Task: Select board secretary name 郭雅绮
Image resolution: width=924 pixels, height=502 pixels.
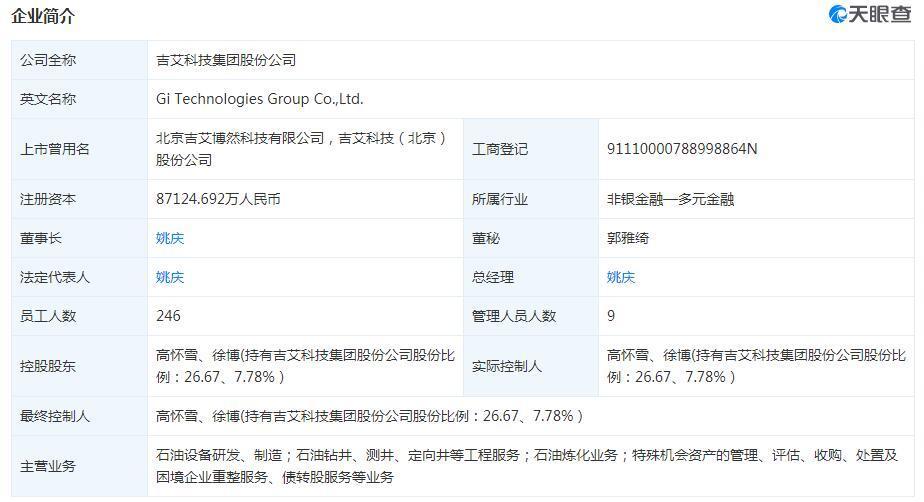Action: tap(628, 238)
